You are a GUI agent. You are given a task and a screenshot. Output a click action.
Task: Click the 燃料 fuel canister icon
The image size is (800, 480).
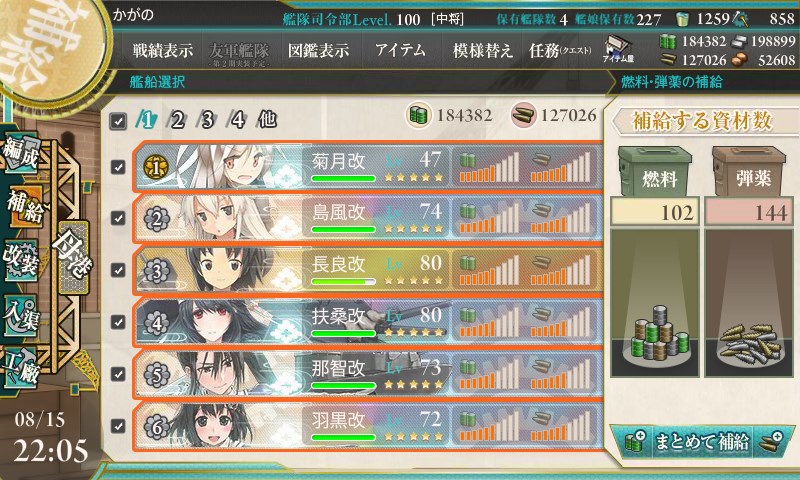(x=655, y=172)
